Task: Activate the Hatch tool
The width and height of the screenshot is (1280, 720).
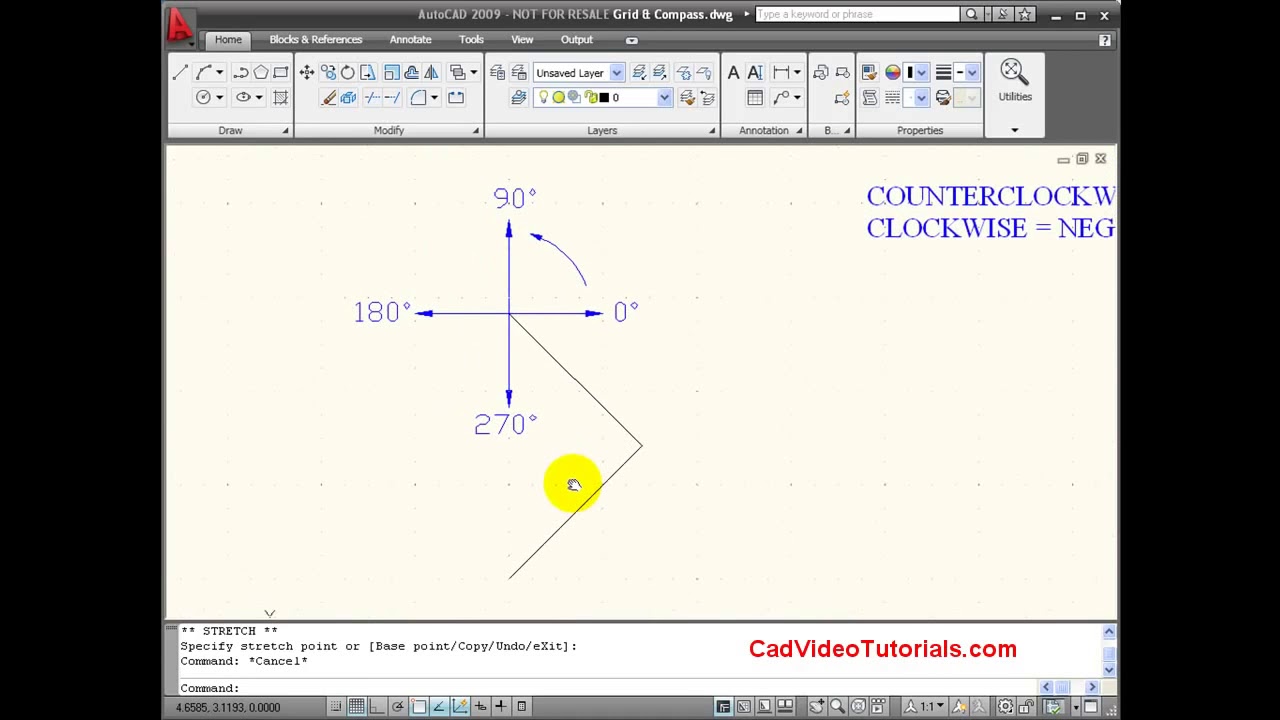Action: click(281, 96)
